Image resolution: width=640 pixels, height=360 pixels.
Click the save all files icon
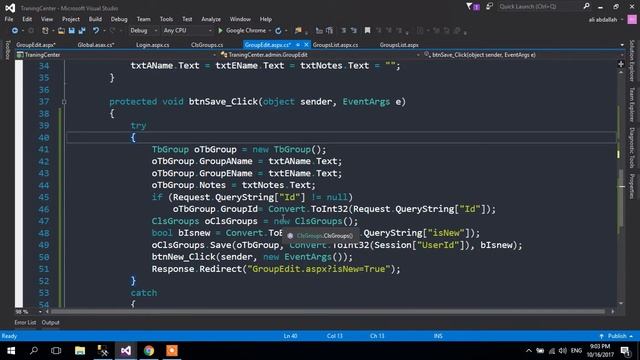(82, 31)
